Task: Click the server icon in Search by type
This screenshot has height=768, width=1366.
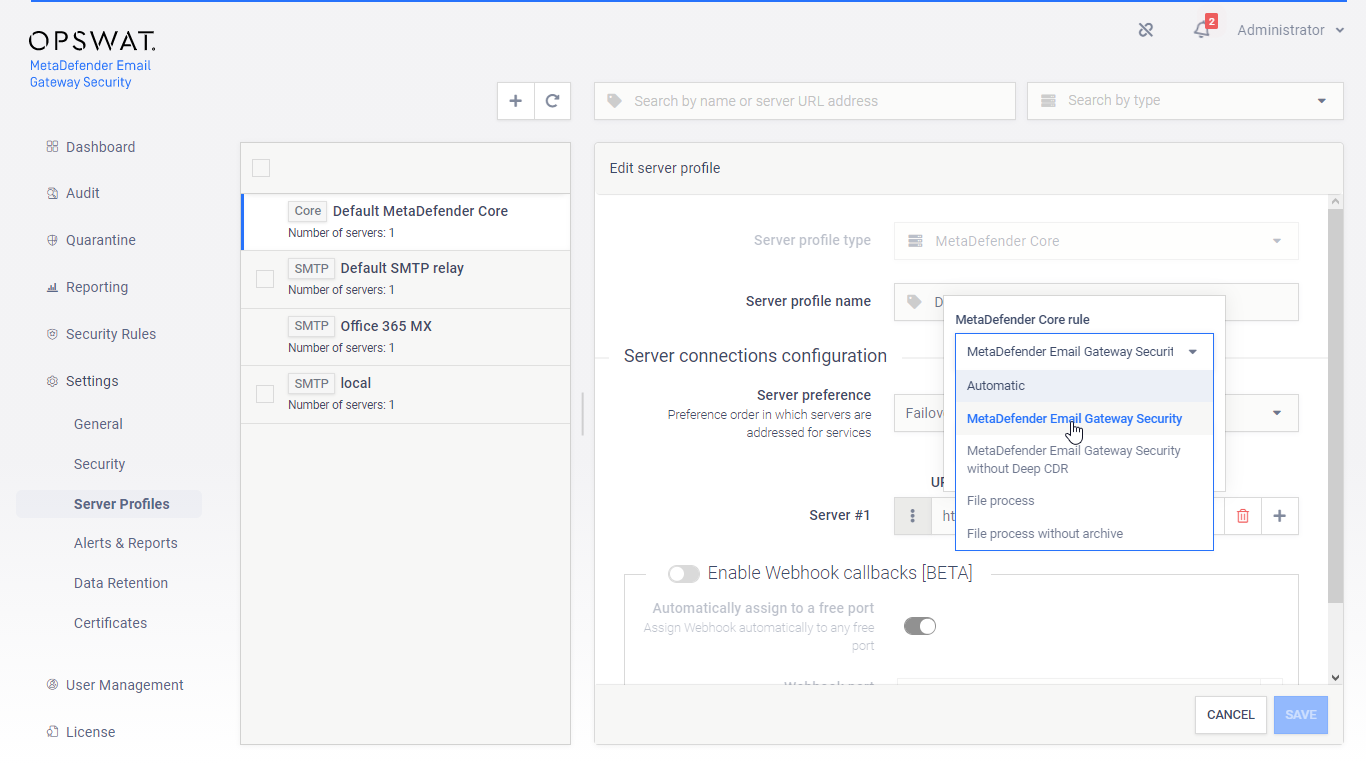Action: [1048, 101]
